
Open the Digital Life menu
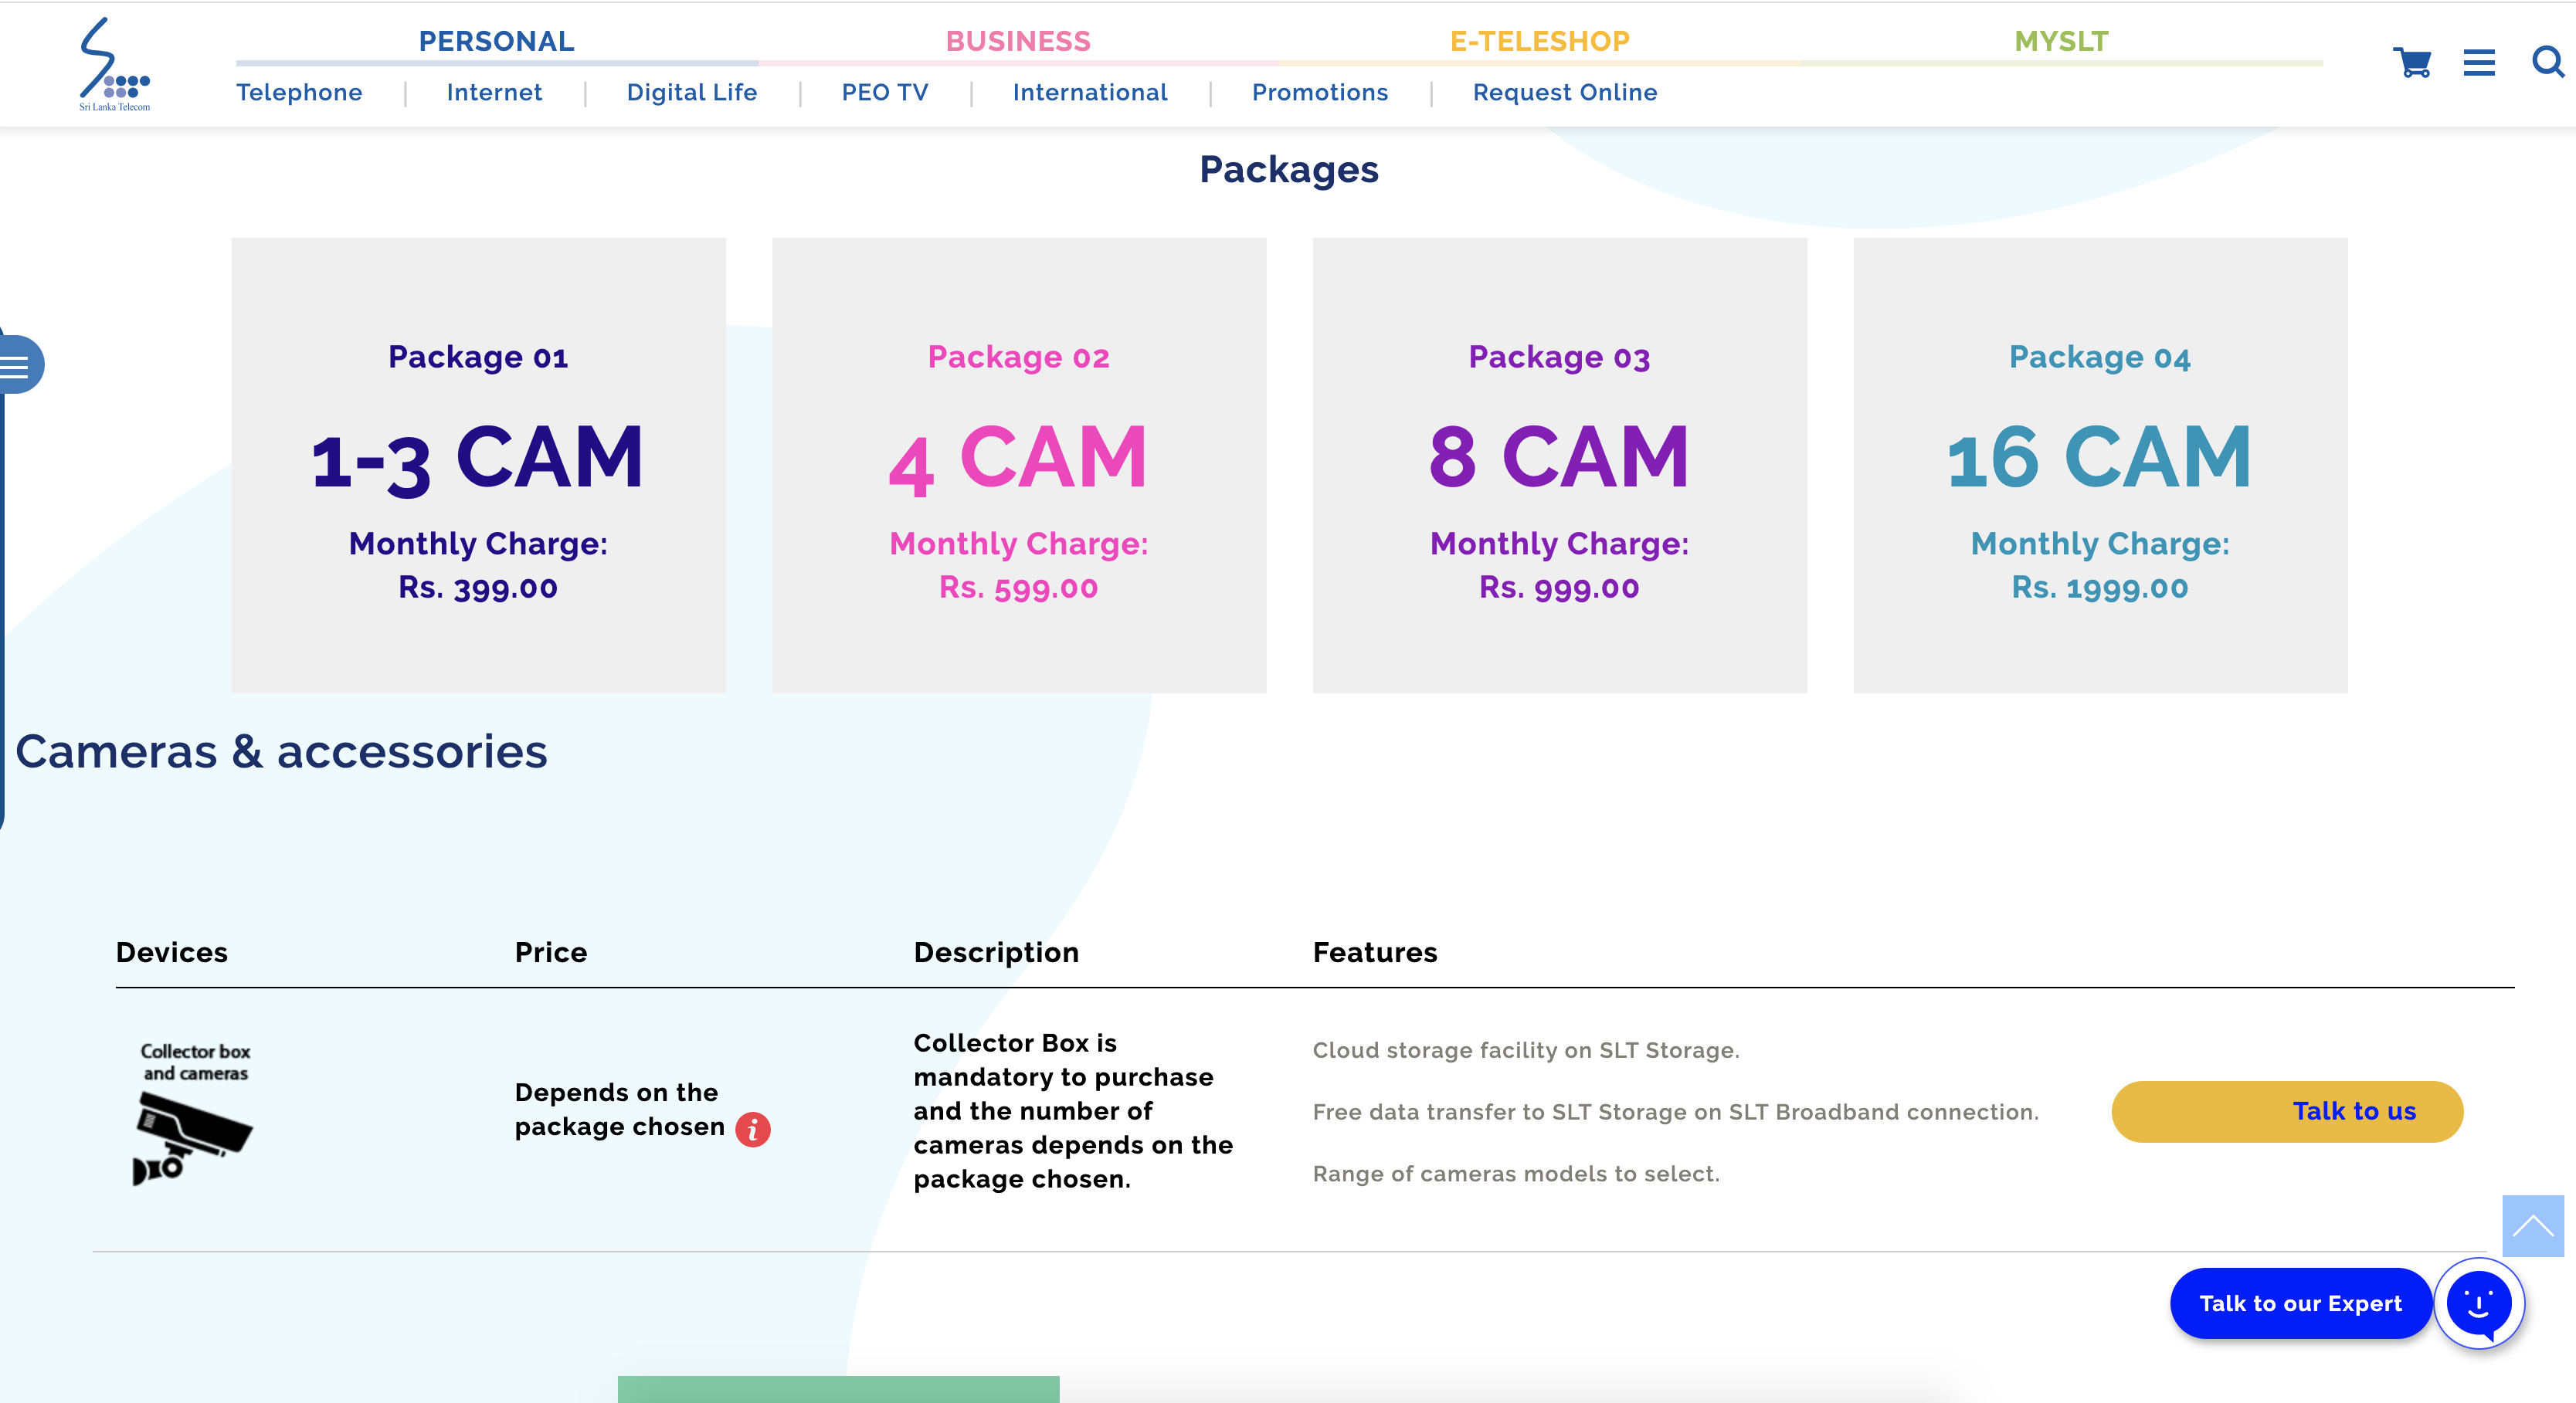(x=692, y=92)
